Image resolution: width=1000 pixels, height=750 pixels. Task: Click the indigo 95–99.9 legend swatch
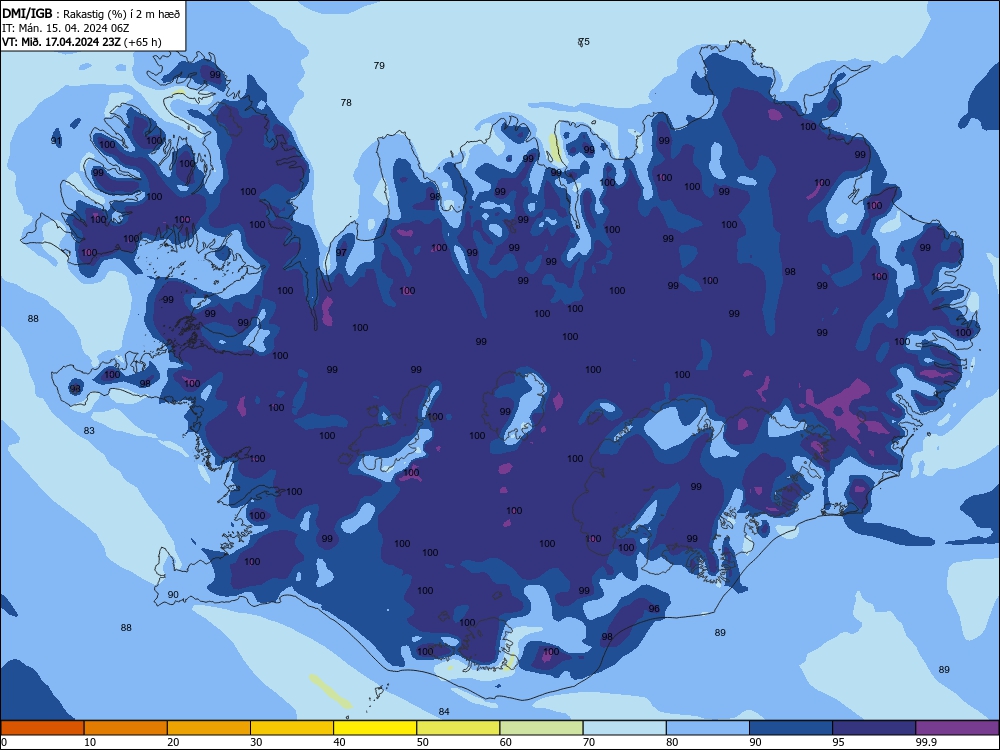(x=874, y=728)
